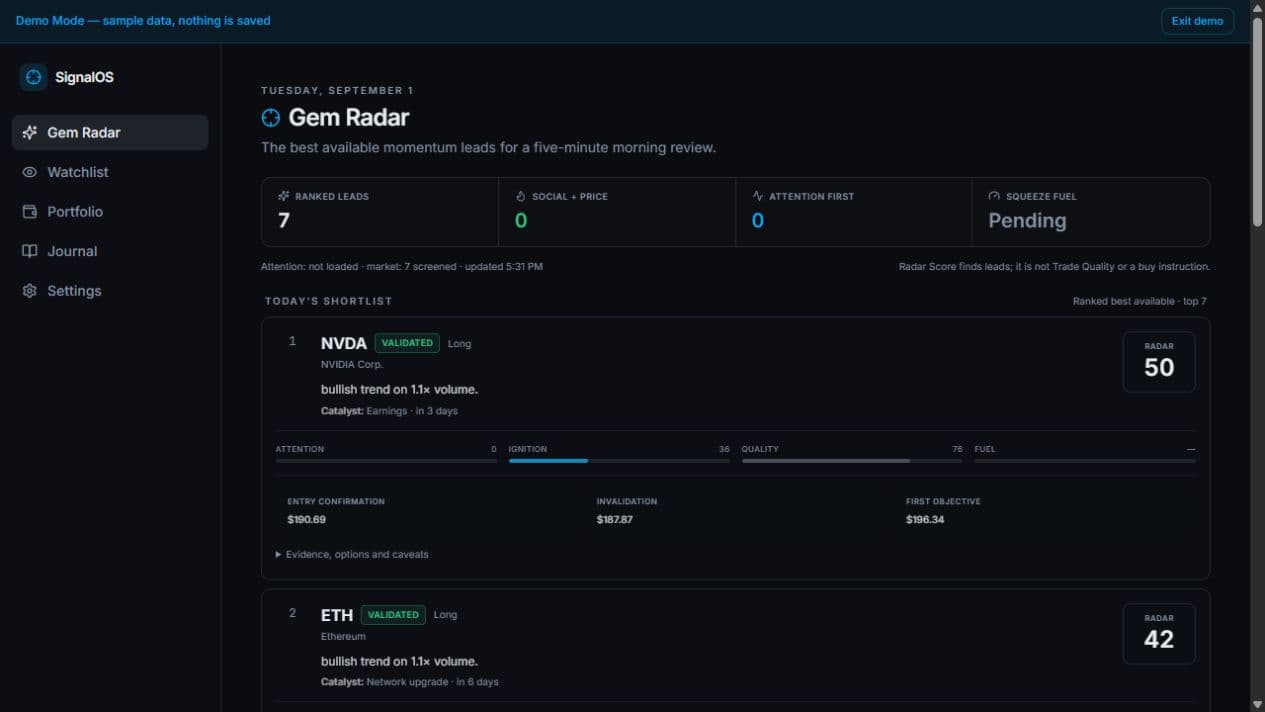This screenshot has width=1265, height=712.
Task: Click the Entry Confirmation value $190.69
Action: (x=306, y=520)
